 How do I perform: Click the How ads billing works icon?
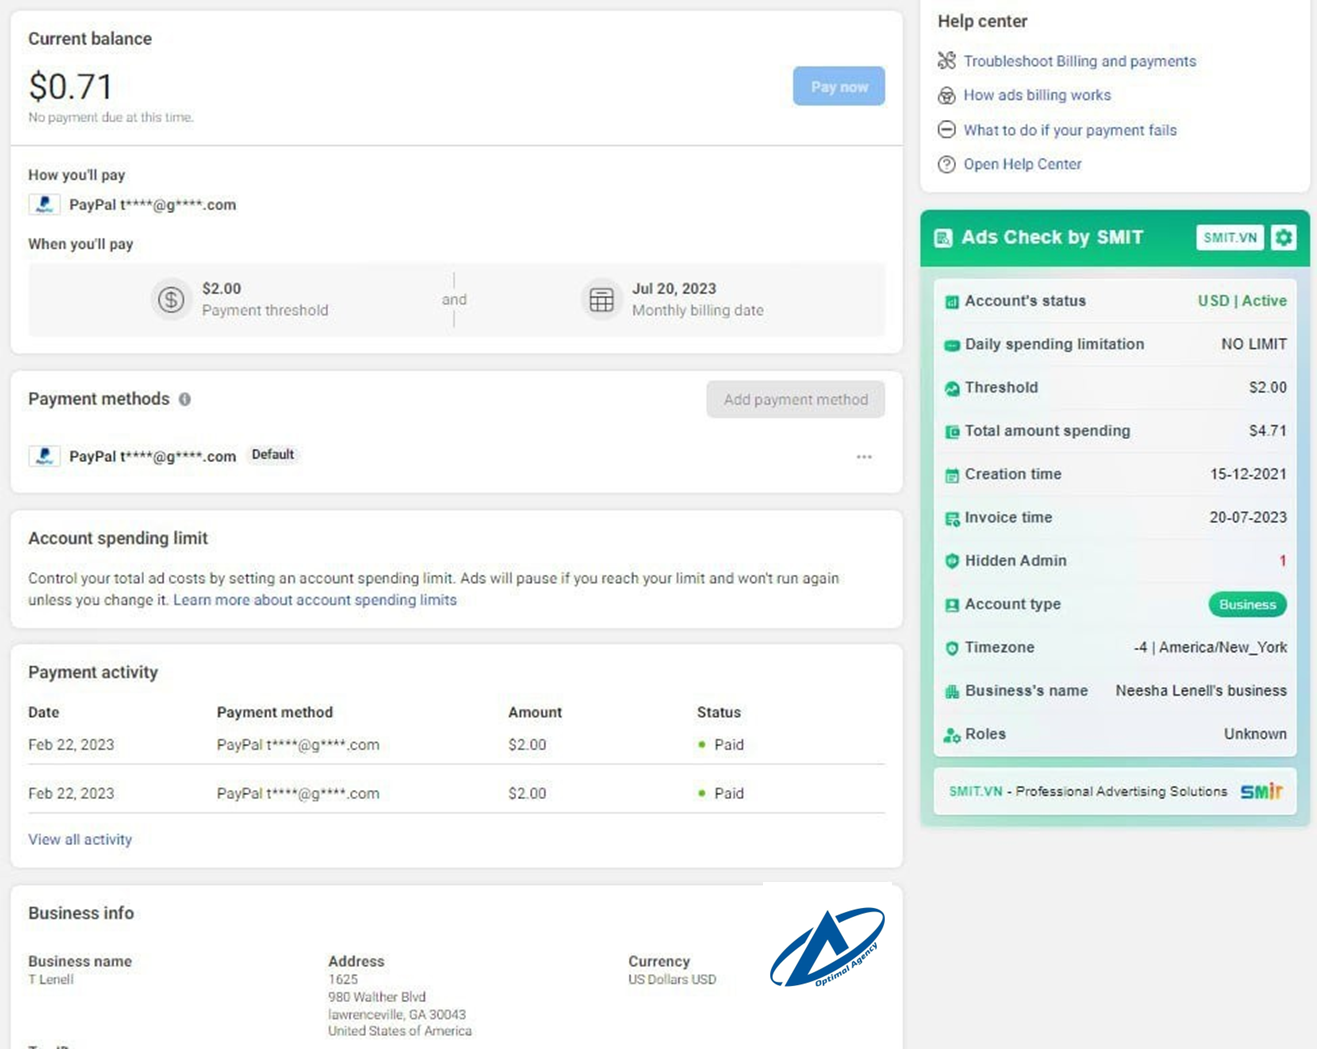click(x=946, y=95)
